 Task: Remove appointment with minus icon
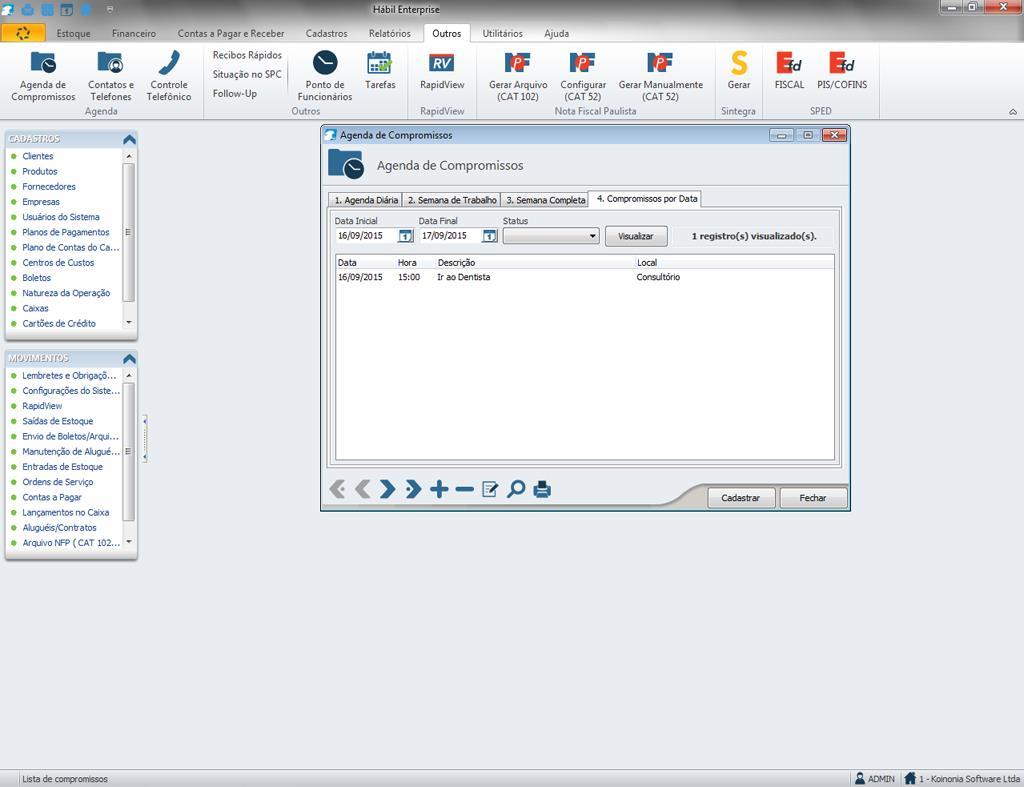(464, 489)
